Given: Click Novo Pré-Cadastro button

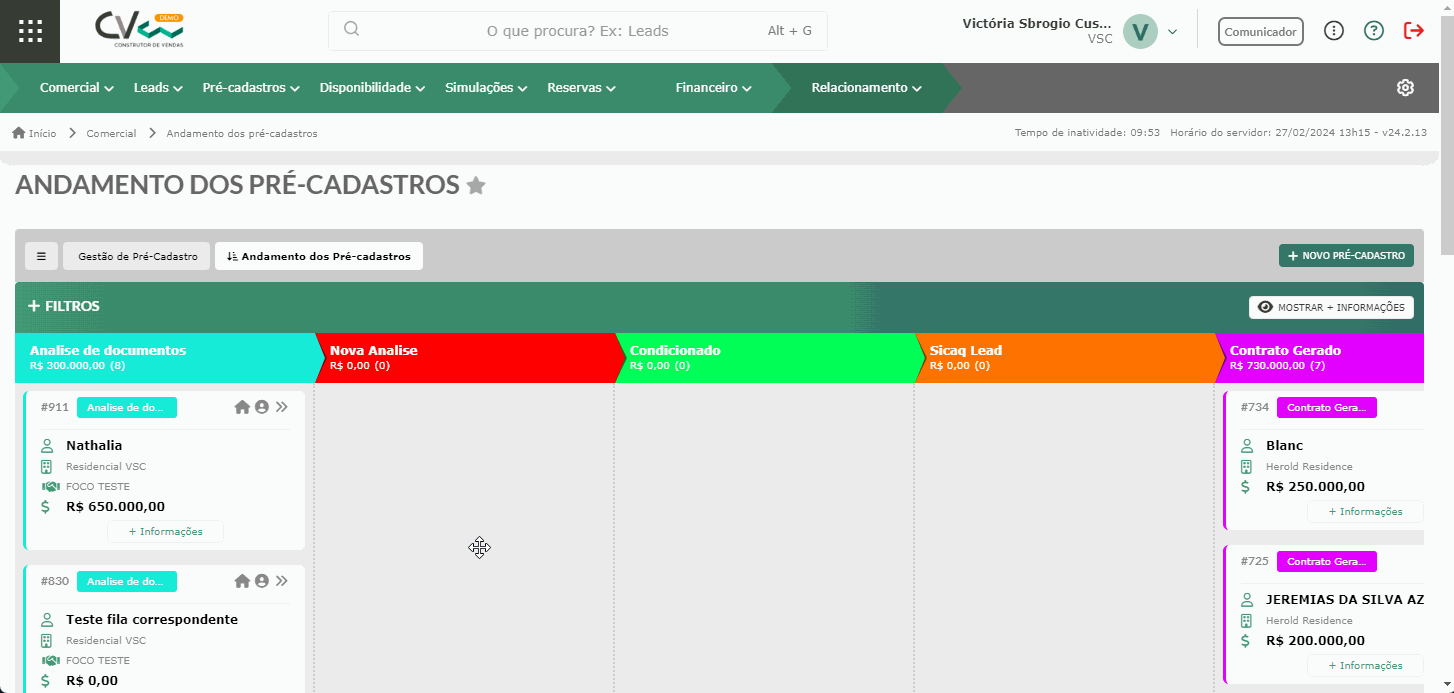Looking at the screenshot, I should coord(1346,256).
